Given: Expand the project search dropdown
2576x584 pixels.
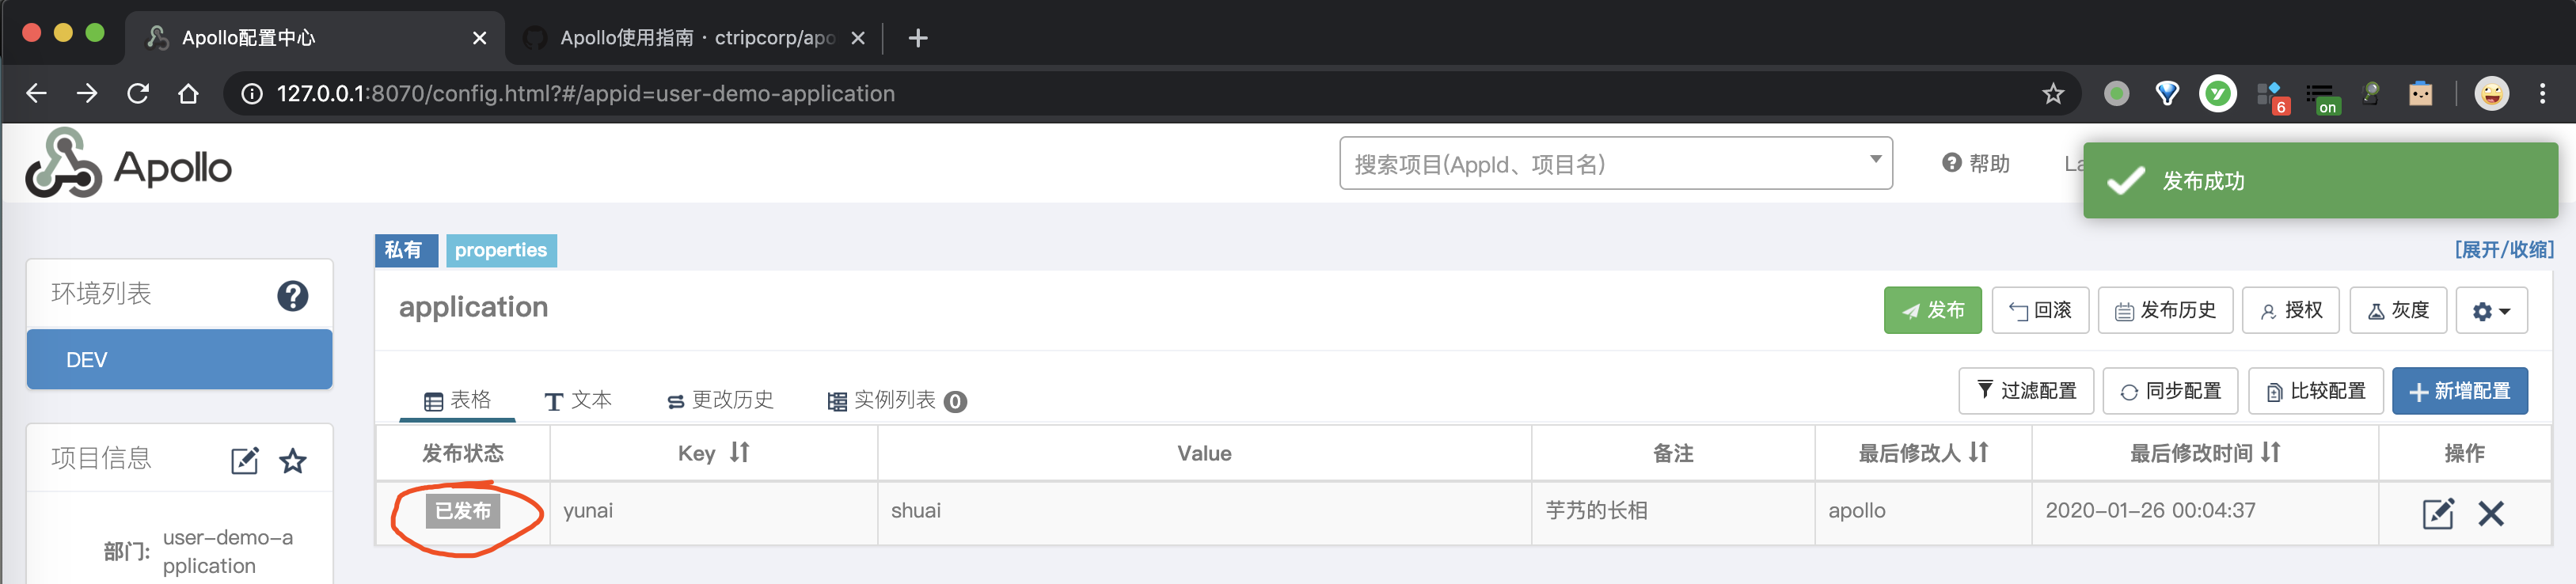Looking at the screenshot, I should point(1875,160).
